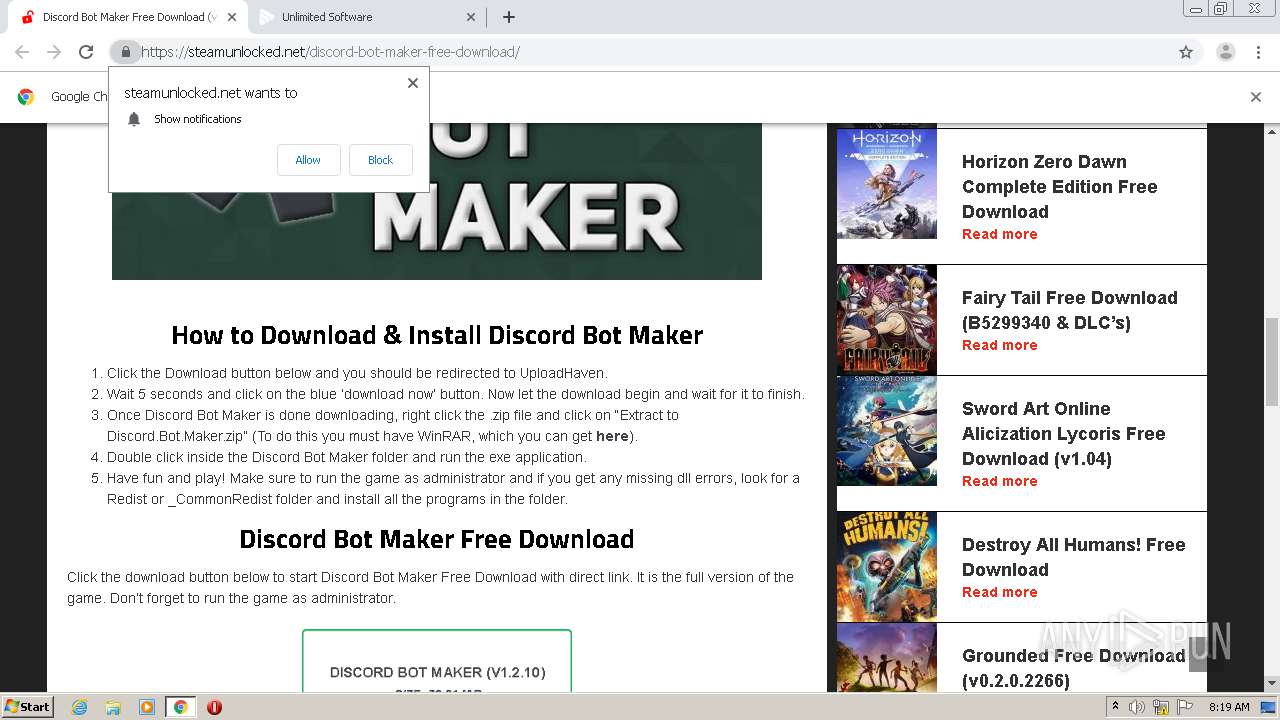Screen dimensions: 1280x720
Task: Click in the address bar URL
Action: pos(330,52)
